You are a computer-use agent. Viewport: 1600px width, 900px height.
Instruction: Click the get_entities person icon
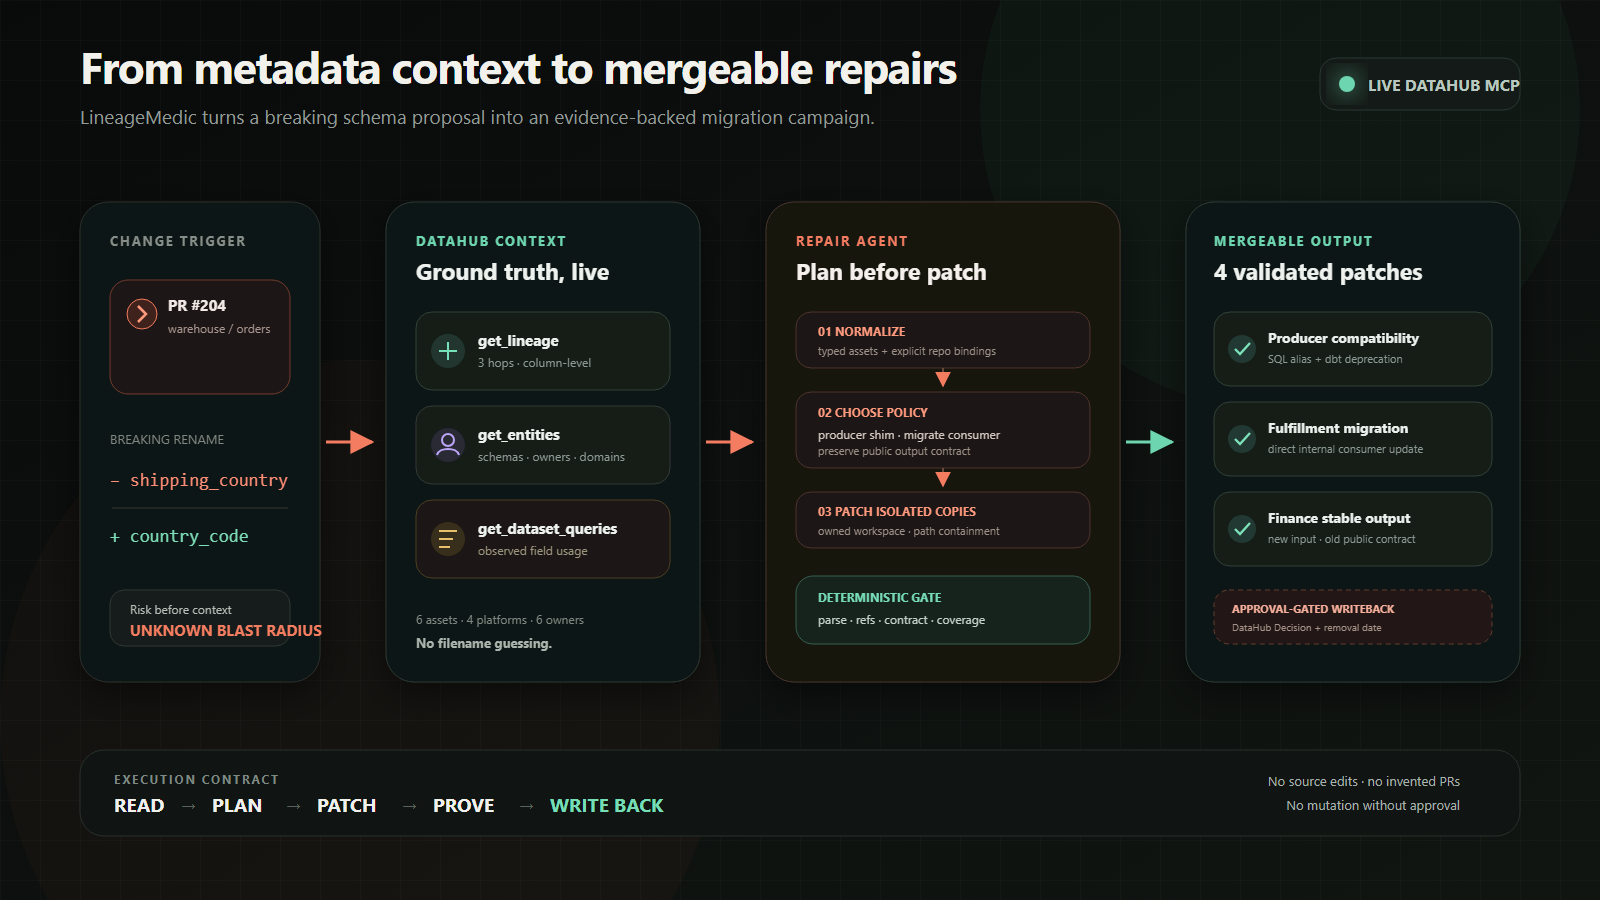(448, 445)
